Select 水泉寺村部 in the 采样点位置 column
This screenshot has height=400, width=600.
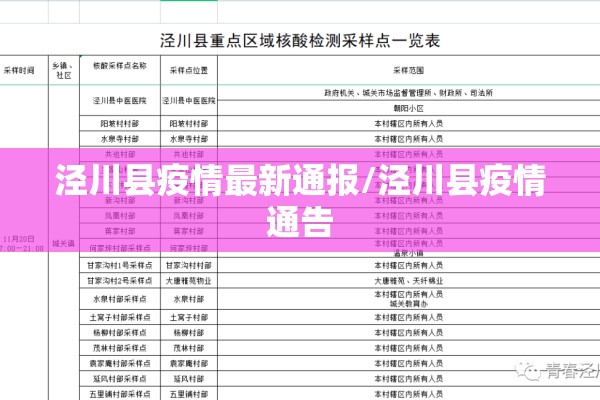click(x=189, y=139)
